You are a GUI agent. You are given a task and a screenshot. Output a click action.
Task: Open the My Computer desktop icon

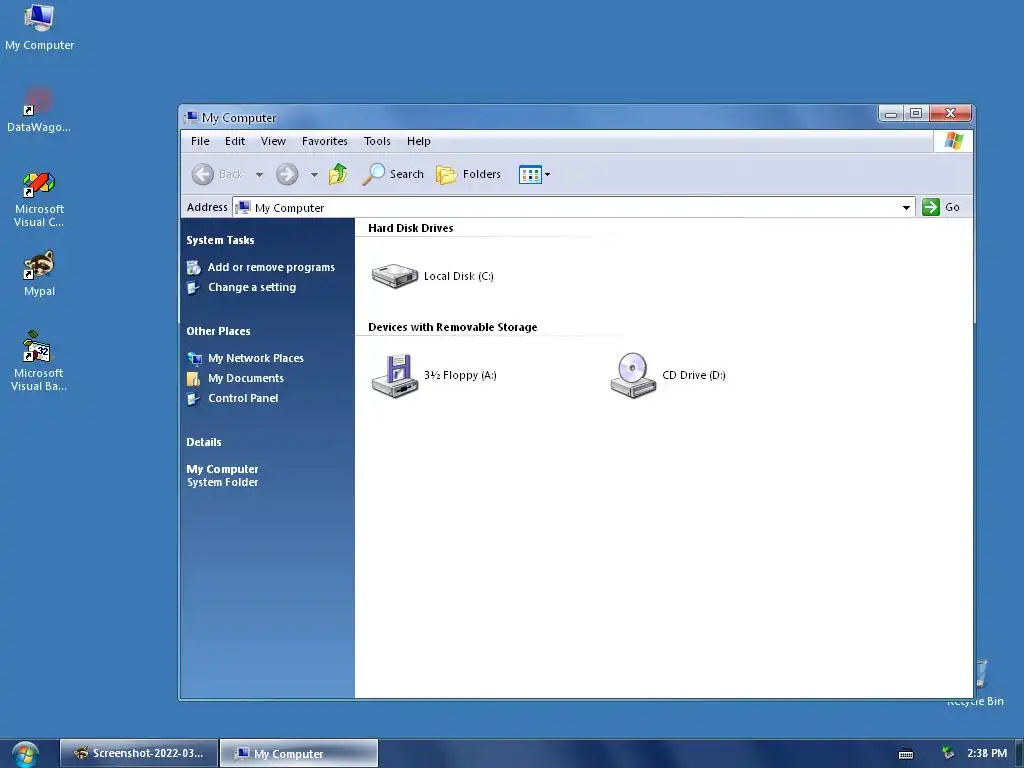click(x=39, y=27)
